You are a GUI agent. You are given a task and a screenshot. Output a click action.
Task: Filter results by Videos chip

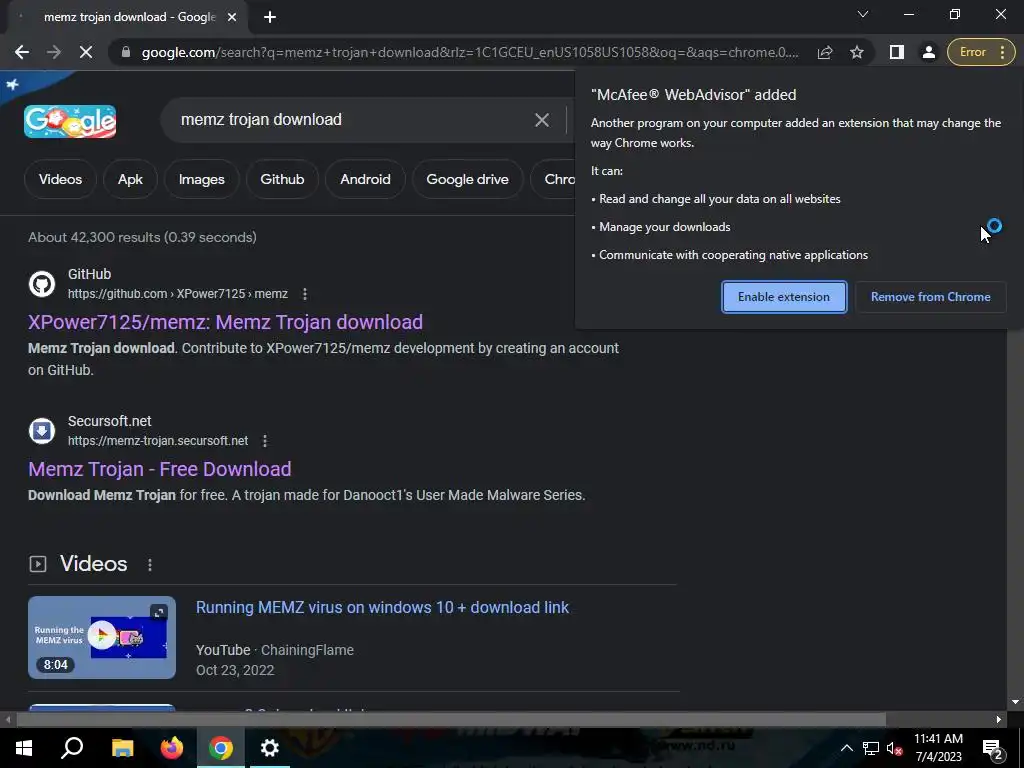point(60,179)
